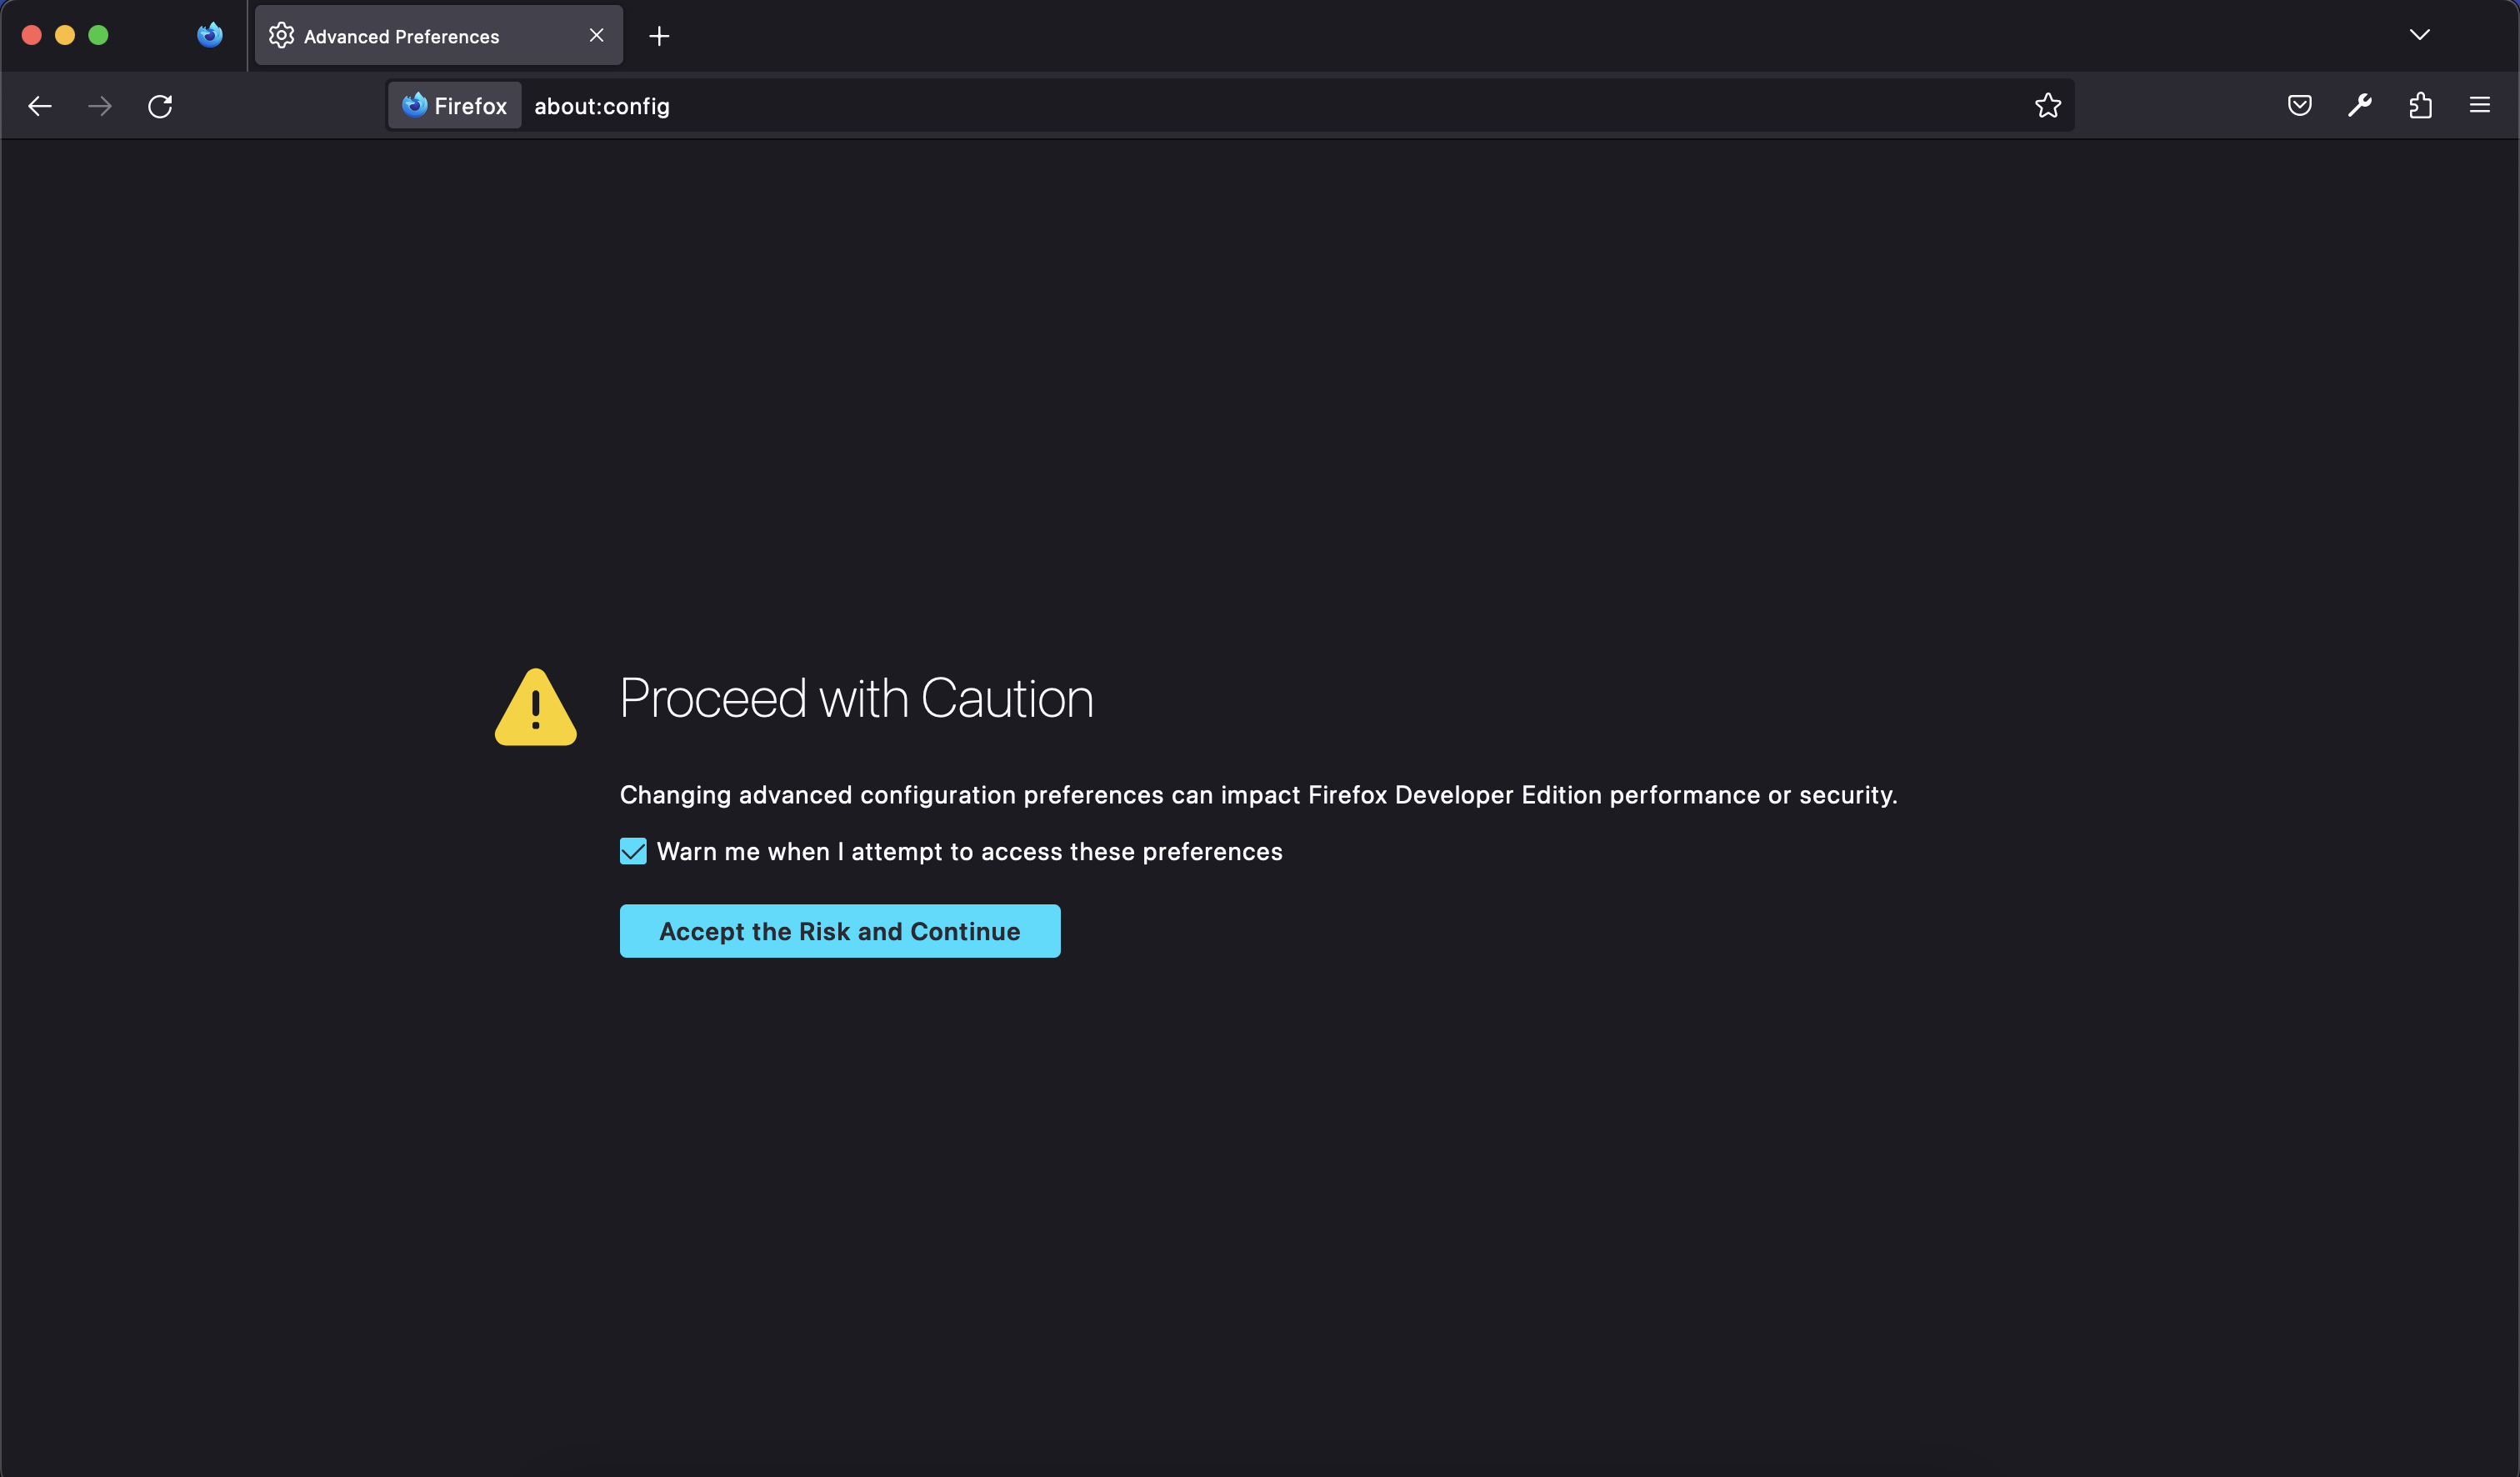Click the yellow caution warning triangle

pos(536,708)
